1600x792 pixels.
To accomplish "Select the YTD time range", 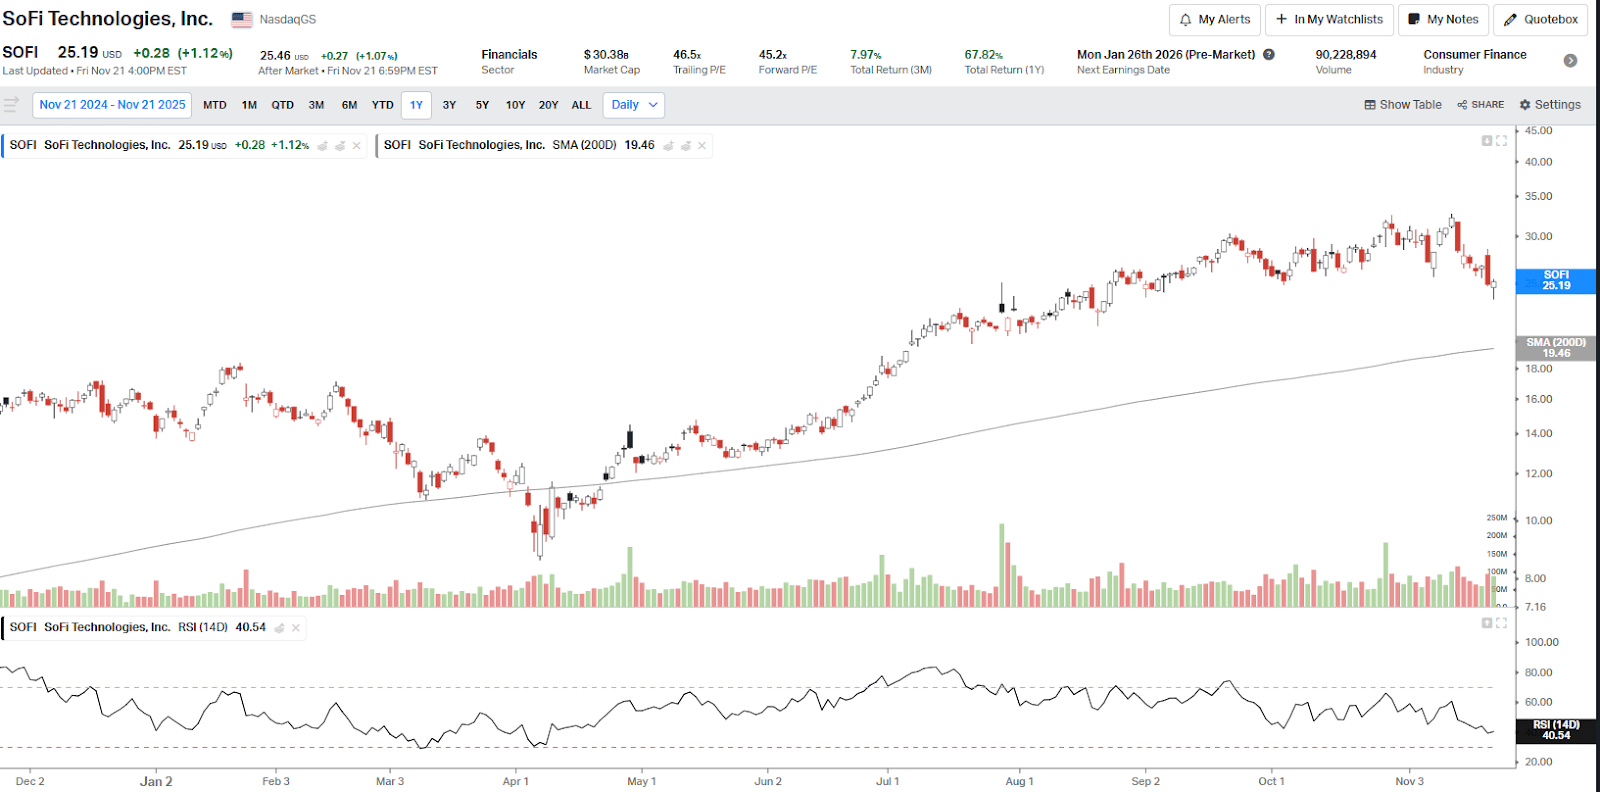I will [383, 105].
